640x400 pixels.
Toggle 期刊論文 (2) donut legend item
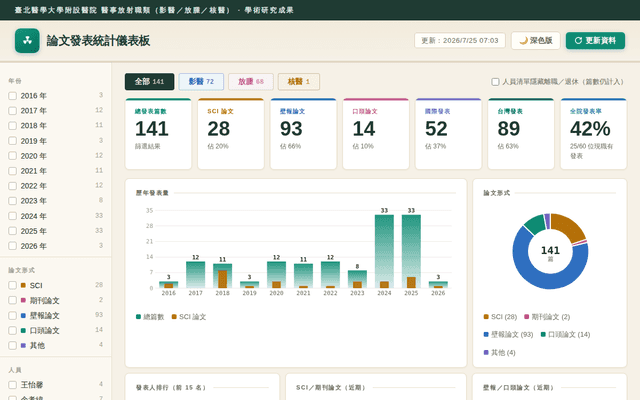(x=547, y=317)
